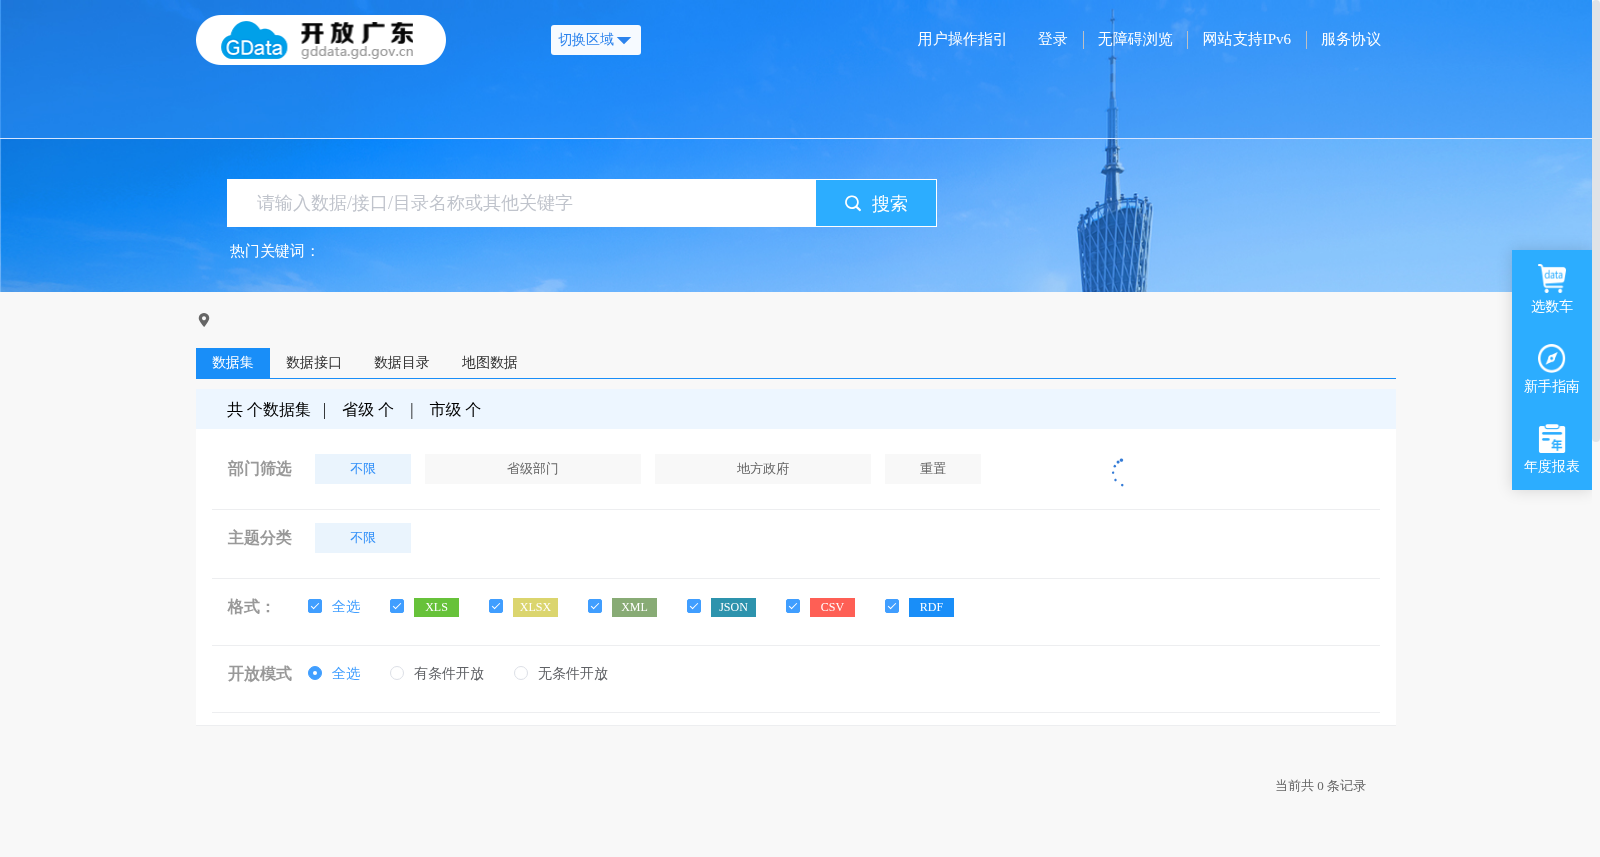Click the 登录 login link
Image resolution: width=1600 pixels, height=857 pixels.
pos(1052,39)
